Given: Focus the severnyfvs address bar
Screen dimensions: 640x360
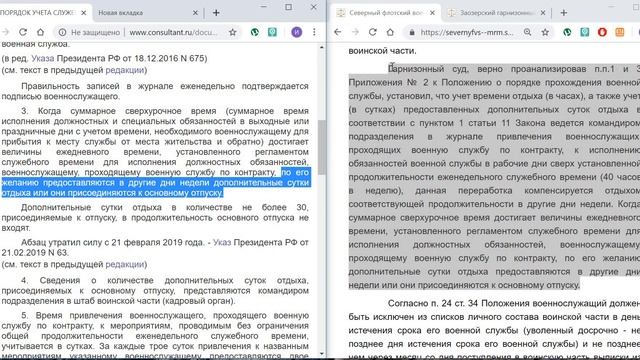Looking at the screenshot, I should coord(467,32).
